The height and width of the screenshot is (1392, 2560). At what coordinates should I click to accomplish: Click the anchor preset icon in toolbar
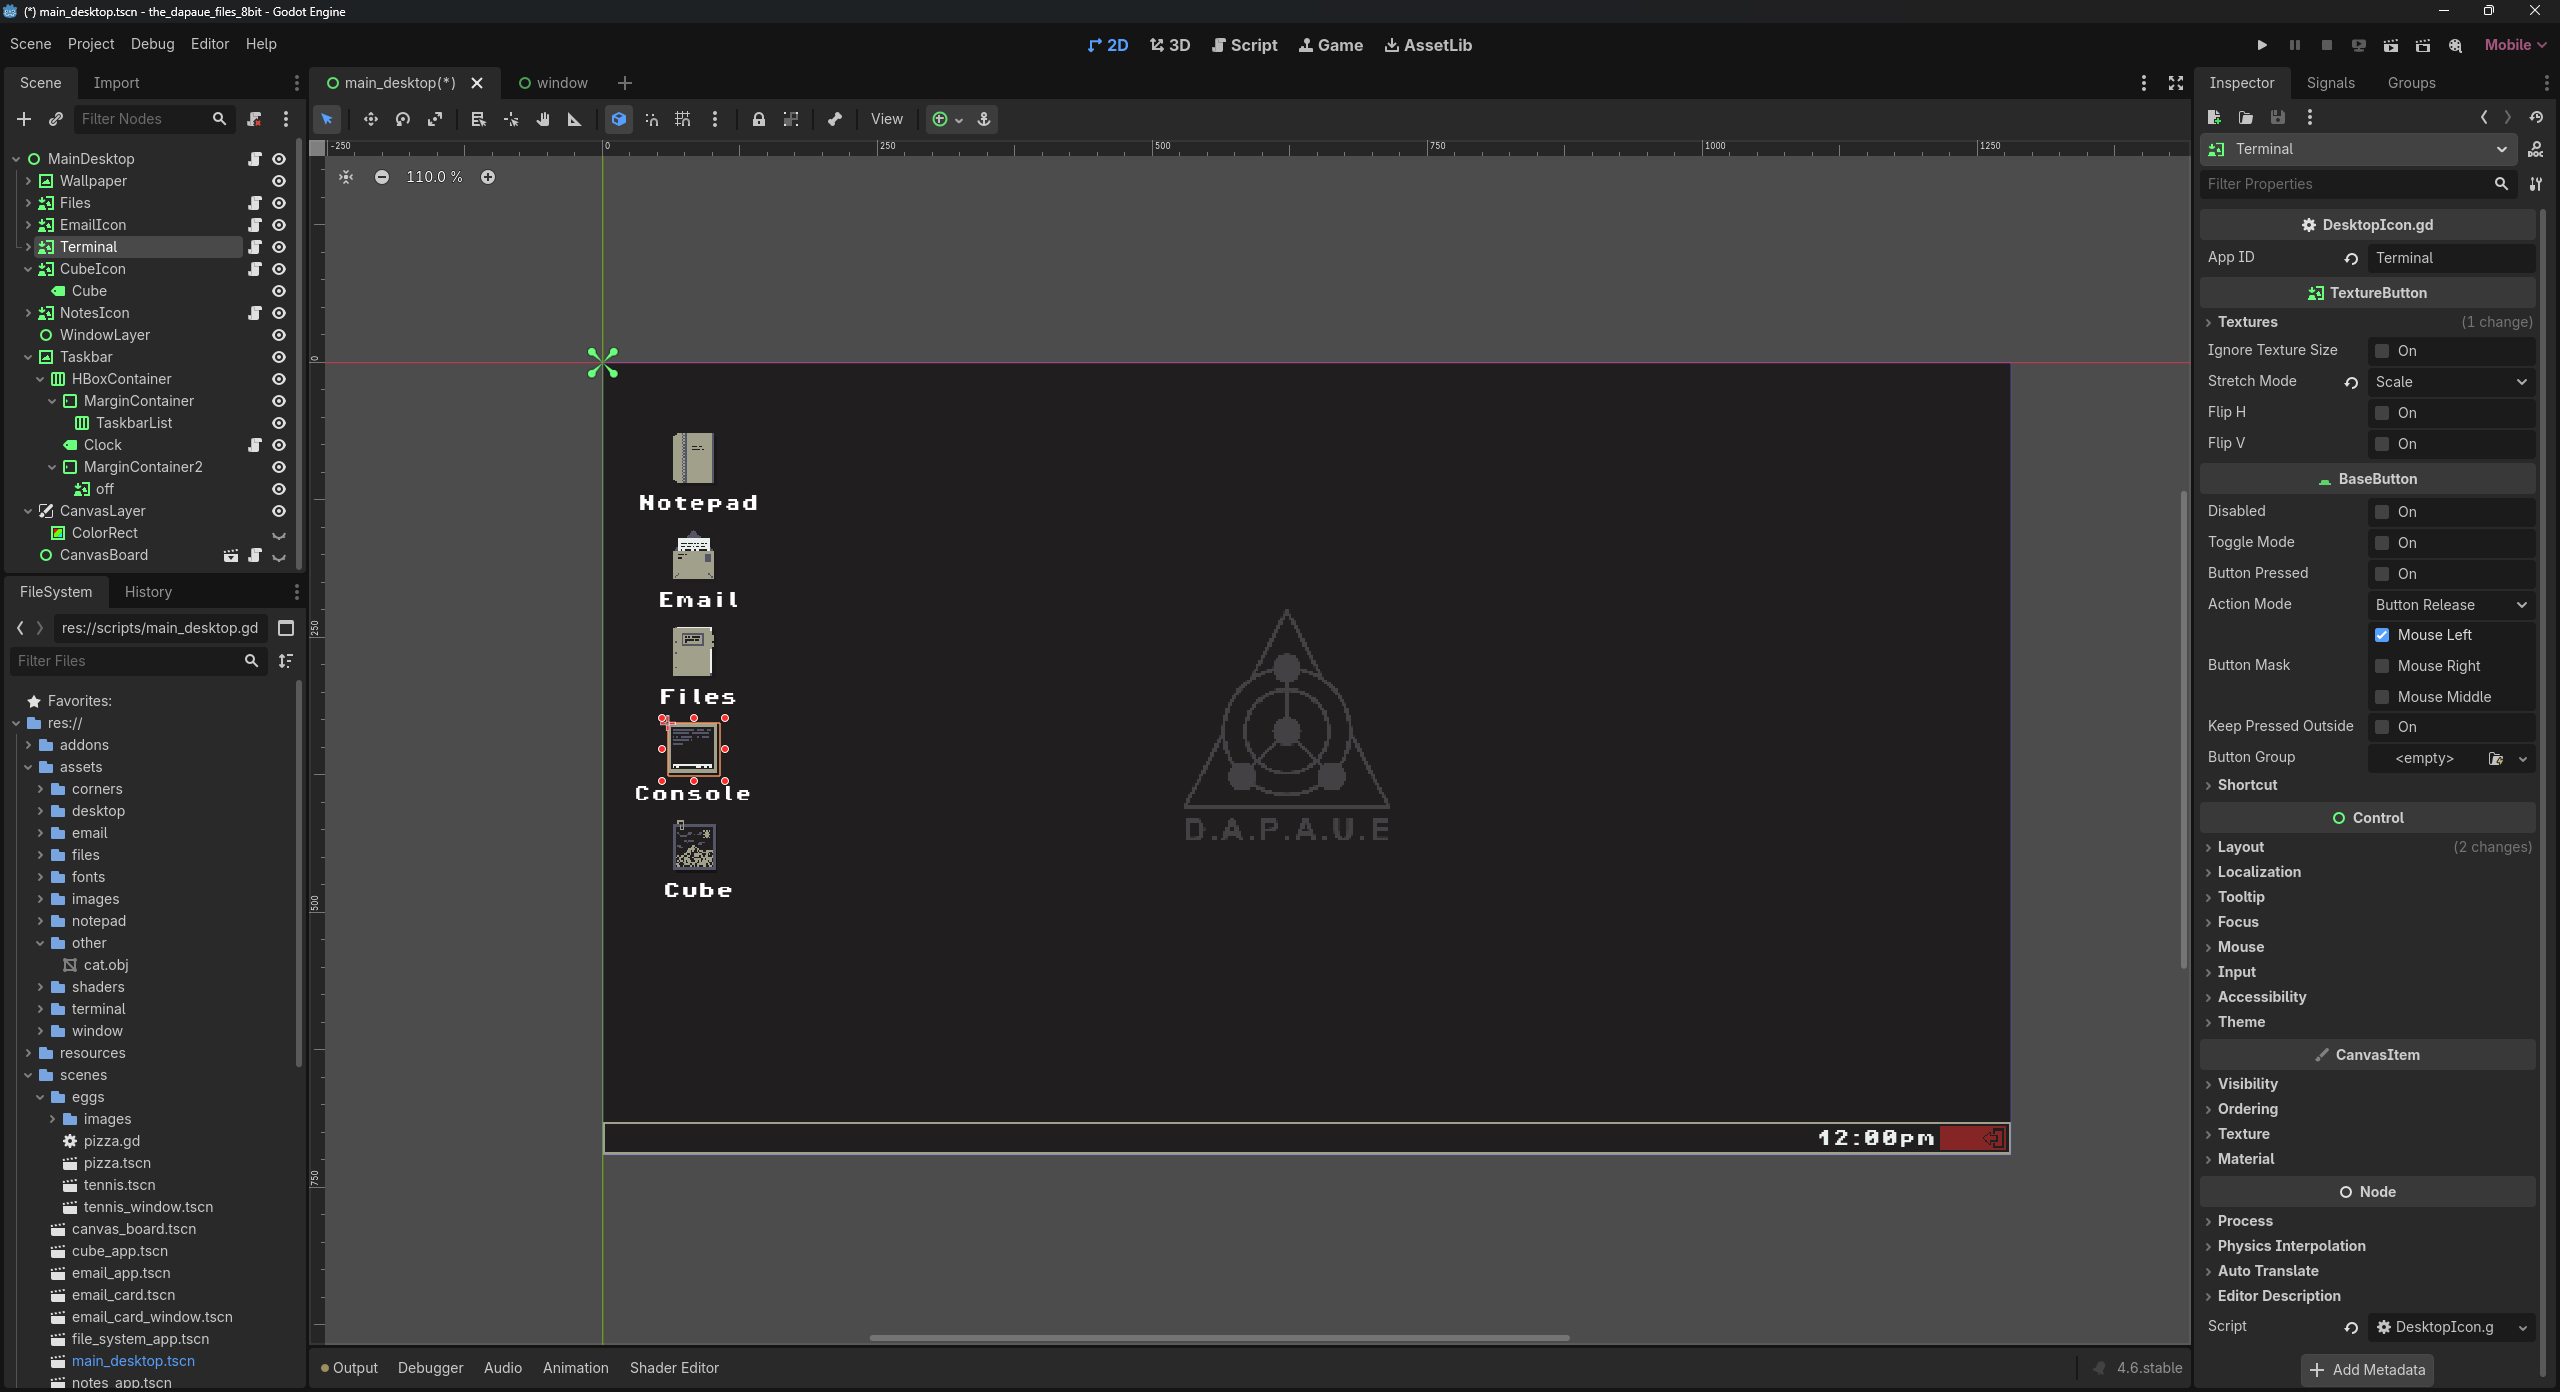coord(984,119)
